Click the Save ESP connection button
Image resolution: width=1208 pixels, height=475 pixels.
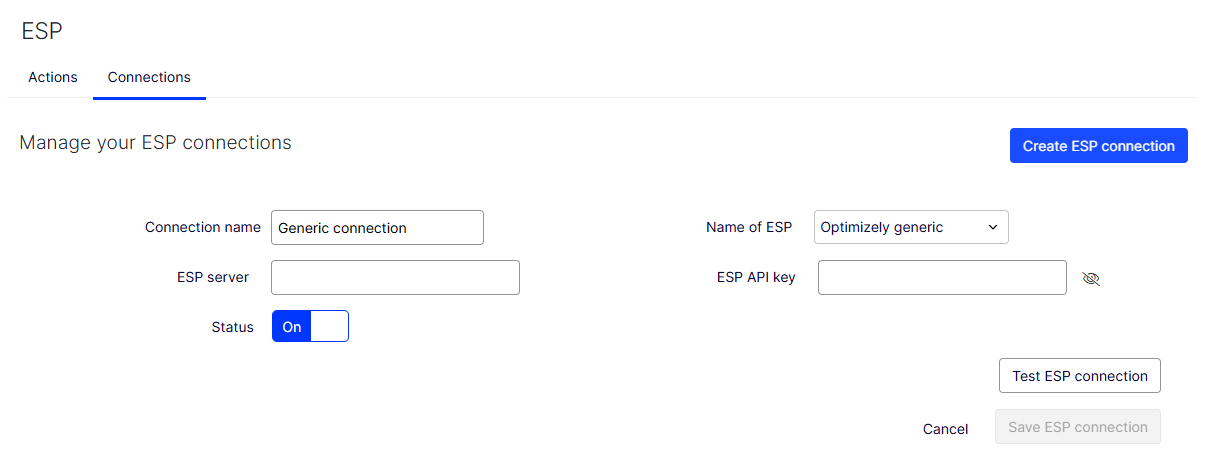[1077, 427]
